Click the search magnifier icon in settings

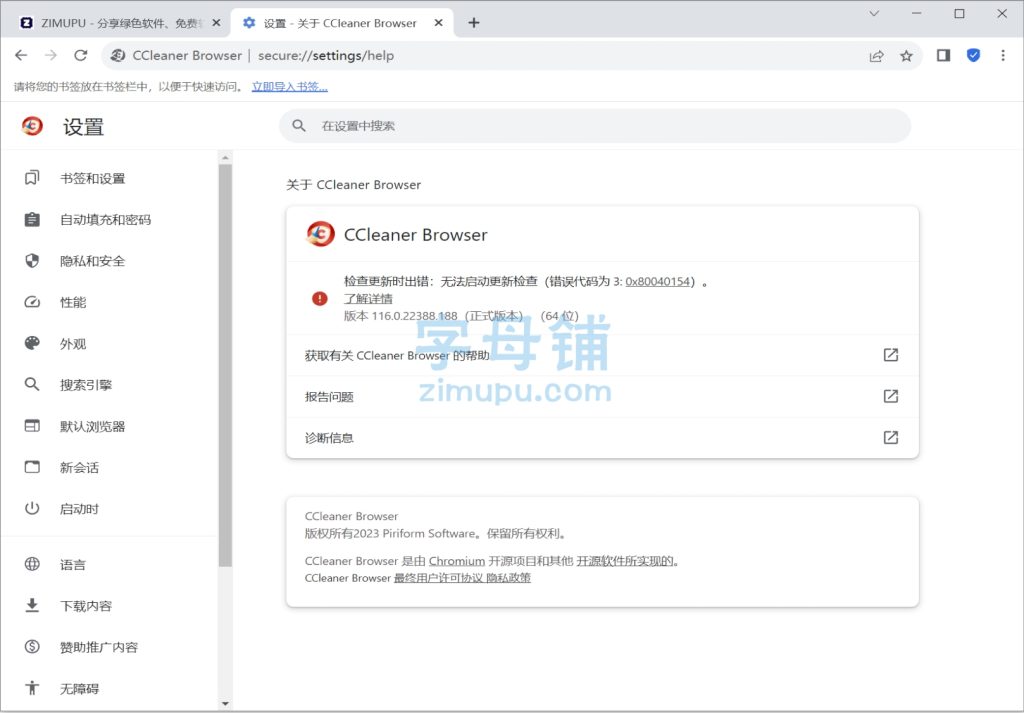coord(299,125)
